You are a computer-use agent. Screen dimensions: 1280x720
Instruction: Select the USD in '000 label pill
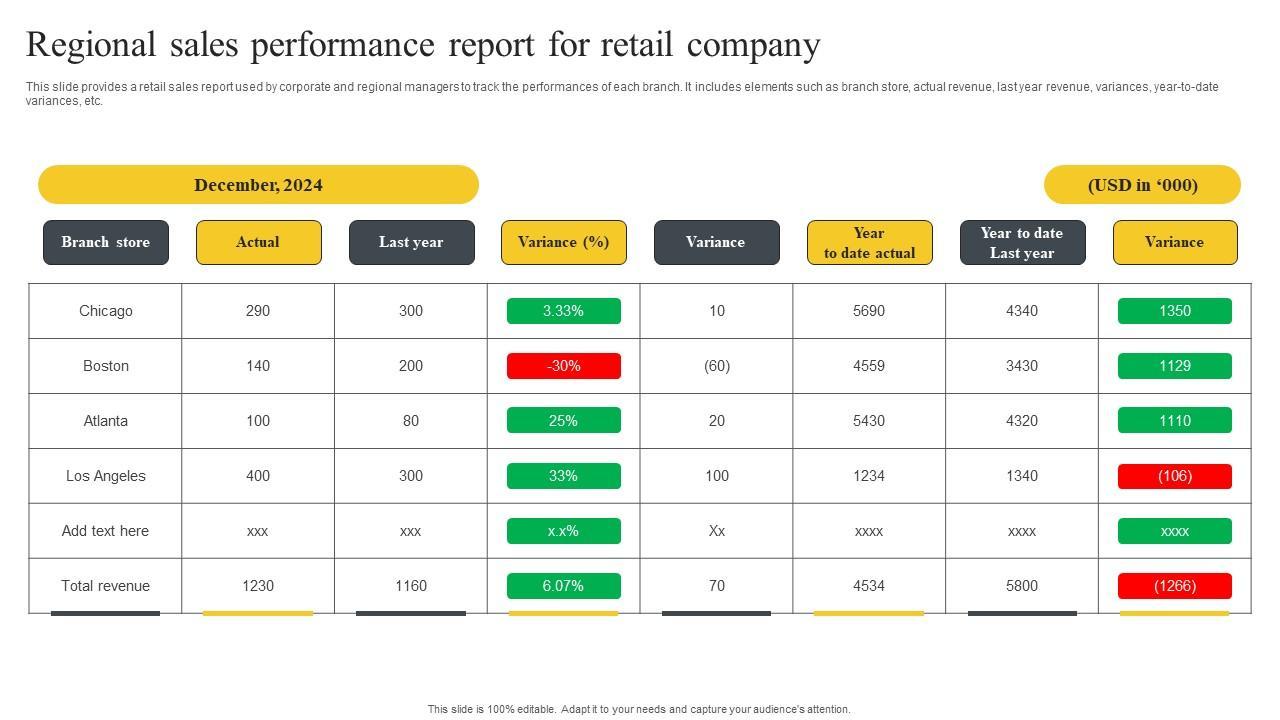[x=1142, y=185]
